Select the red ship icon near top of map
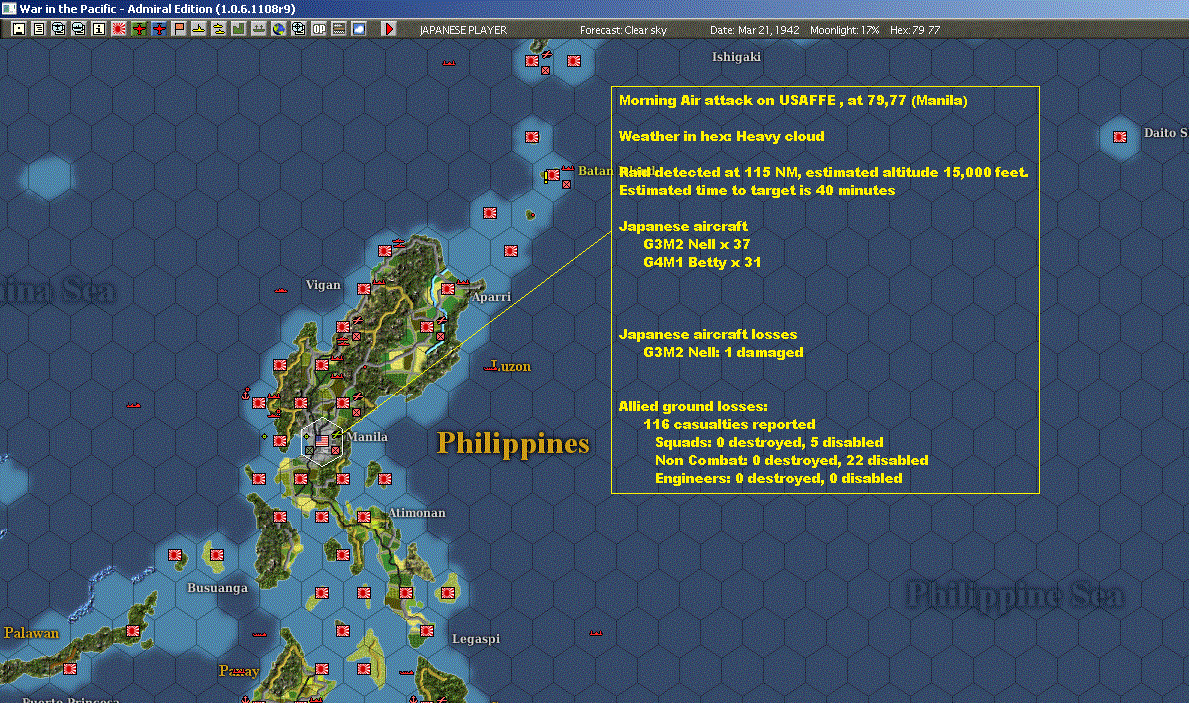This screenshot has height=703, width=1189. pos(449,63)
